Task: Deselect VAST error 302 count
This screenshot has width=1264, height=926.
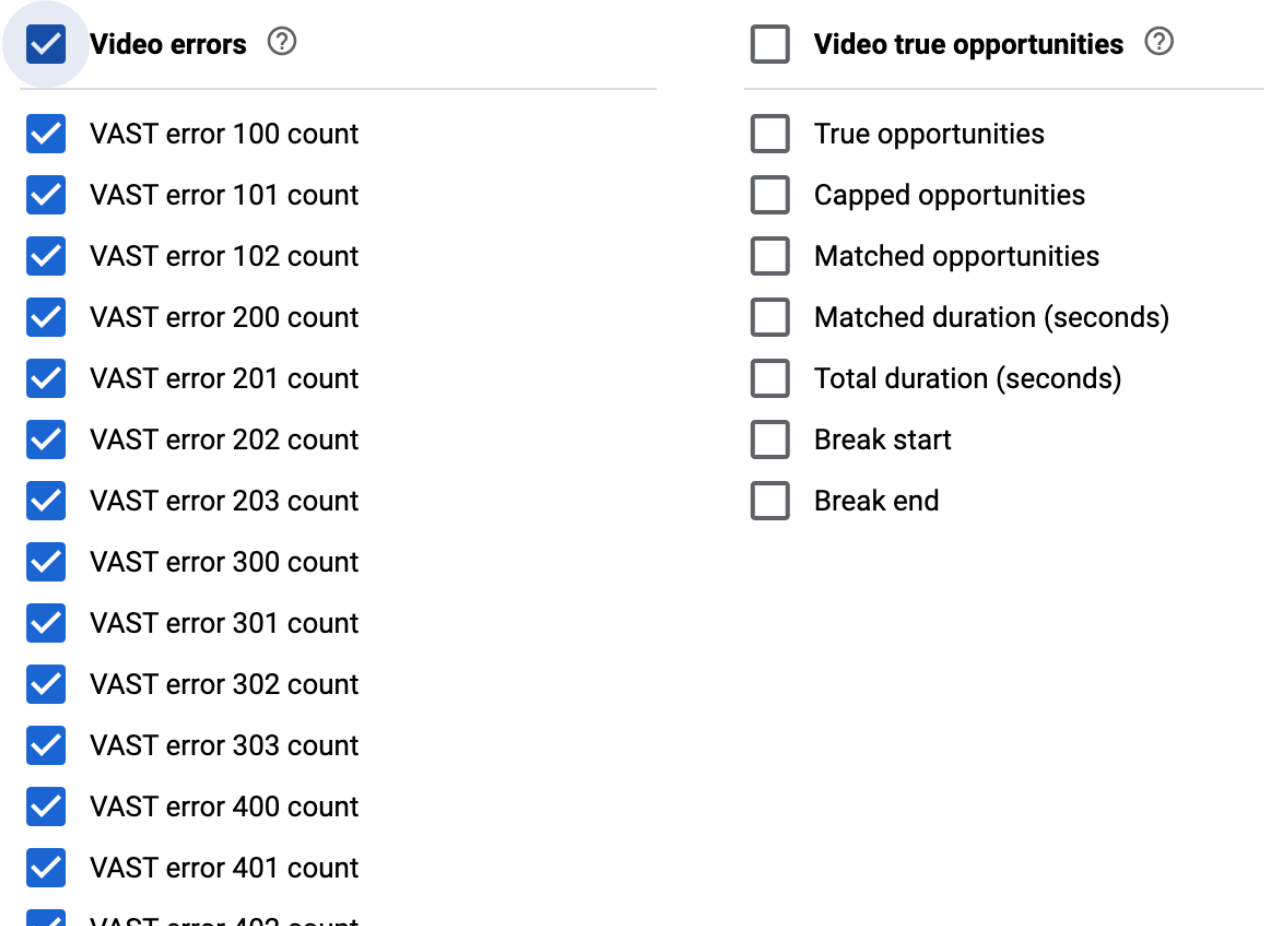Action: 46,684
